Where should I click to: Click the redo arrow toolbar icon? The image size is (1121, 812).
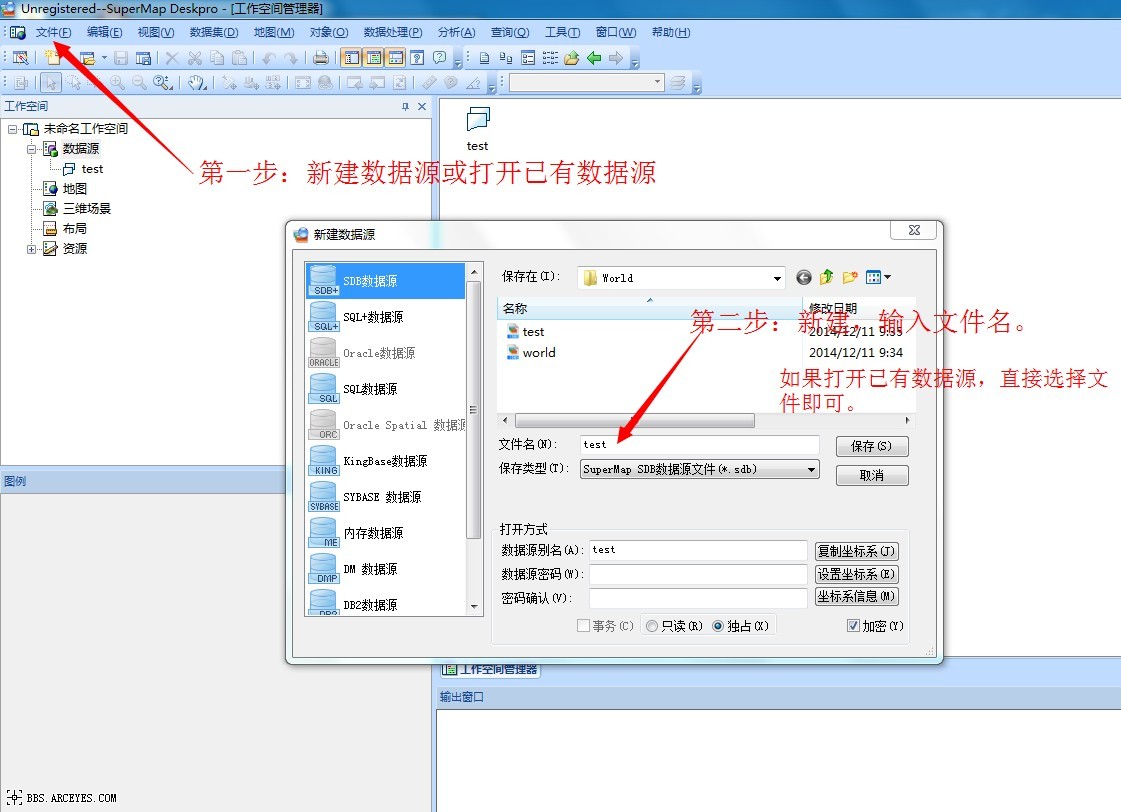[291, 58]
